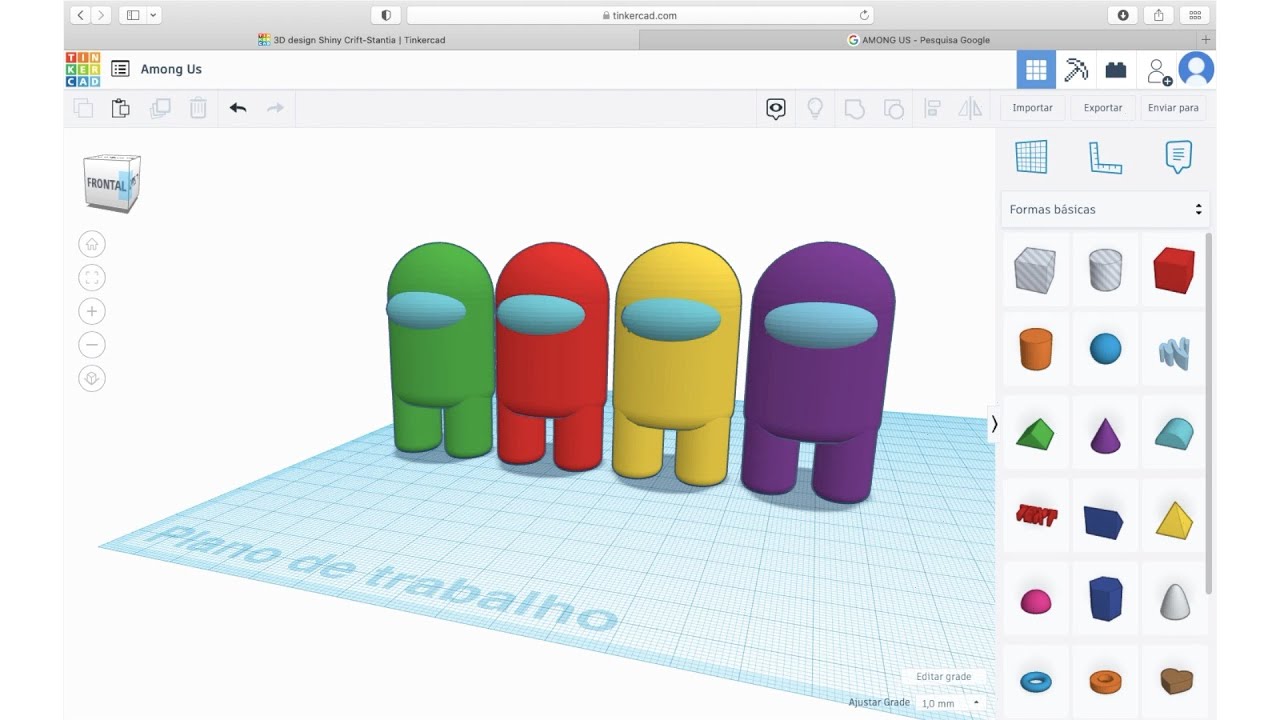The width and height of the screenshot is (1280, 720).
Task: Open the Formas básicas dropdown
Action: coord(1105,210)
